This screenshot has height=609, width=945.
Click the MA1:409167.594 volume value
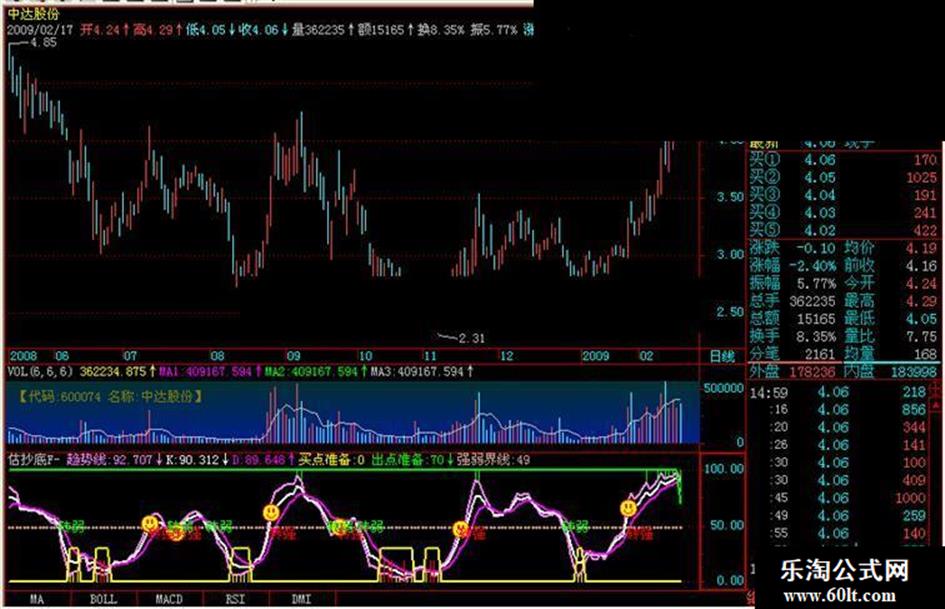[206, 371]
